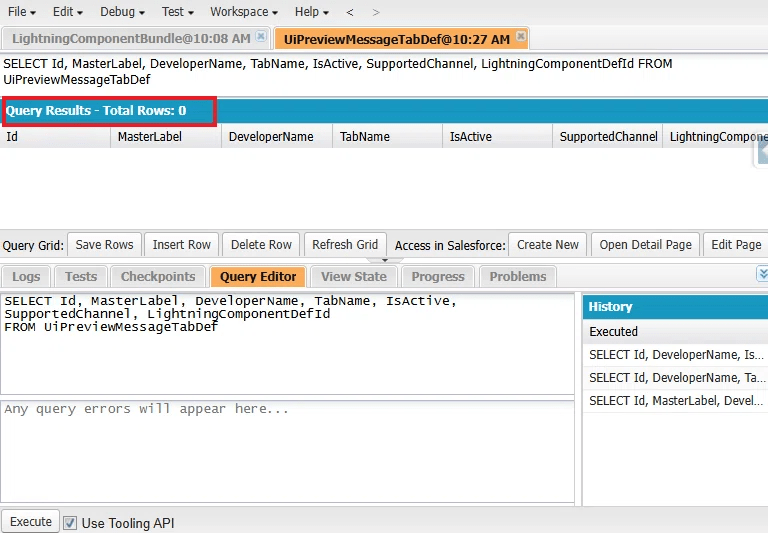Select history entry 'SELECT Id, MasterLabel, Devel...'
Image resolution: width=768 pixels, height=533 pixels.
[676, 401]
